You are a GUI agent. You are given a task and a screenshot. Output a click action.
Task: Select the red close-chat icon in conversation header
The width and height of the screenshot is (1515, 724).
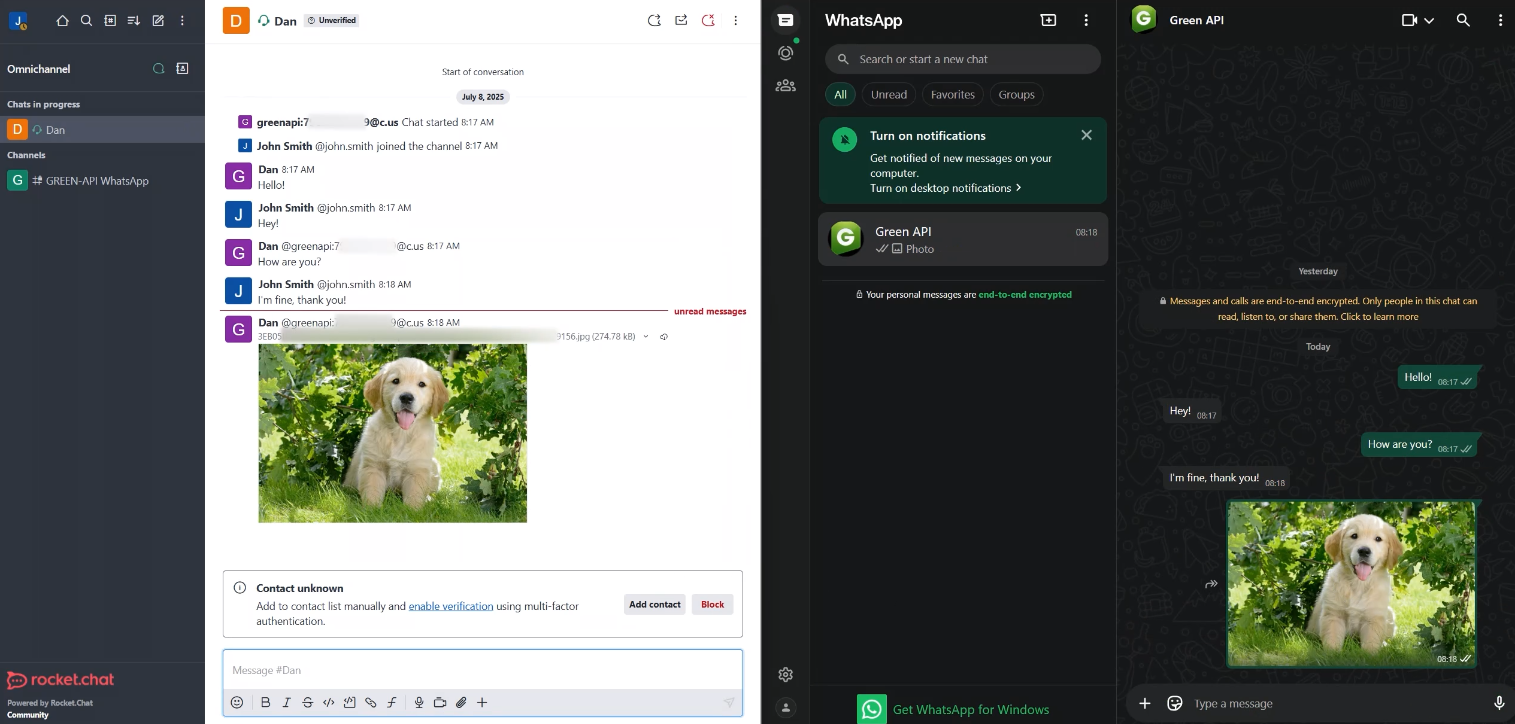[x=708, y=20]
